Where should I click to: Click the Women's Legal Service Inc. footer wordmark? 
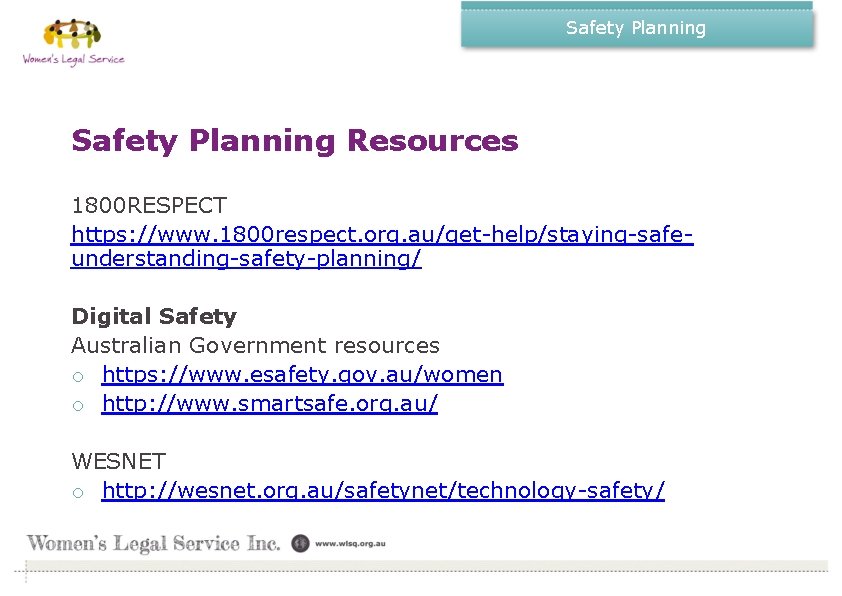pos(153,544)
